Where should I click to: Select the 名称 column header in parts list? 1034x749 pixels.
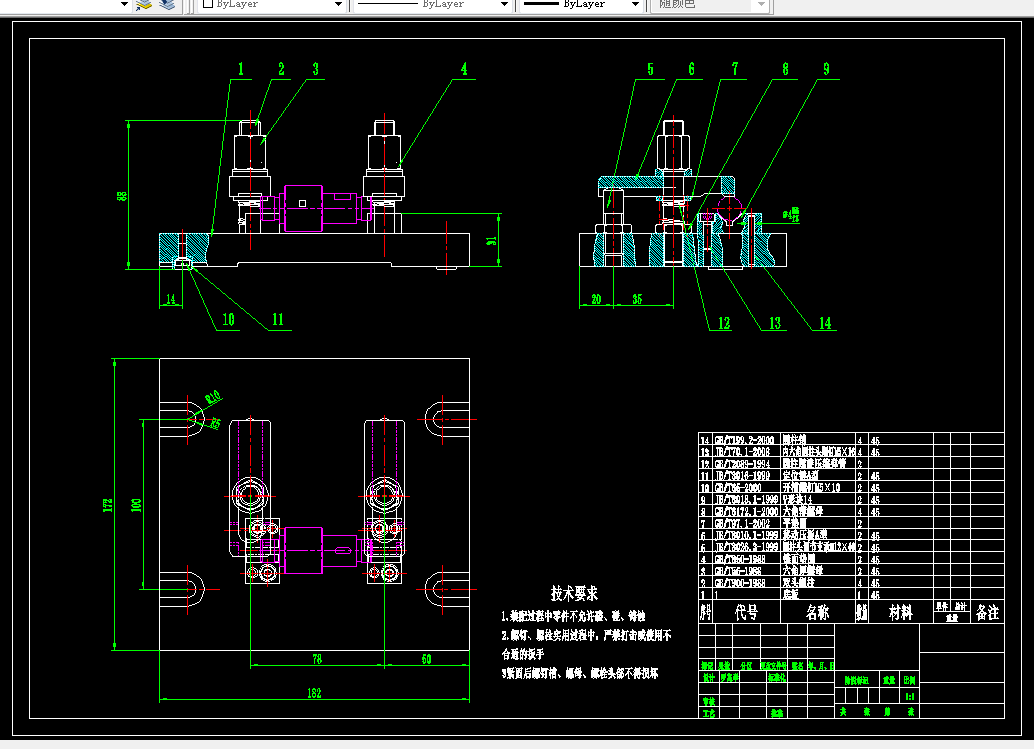(817, 613)
